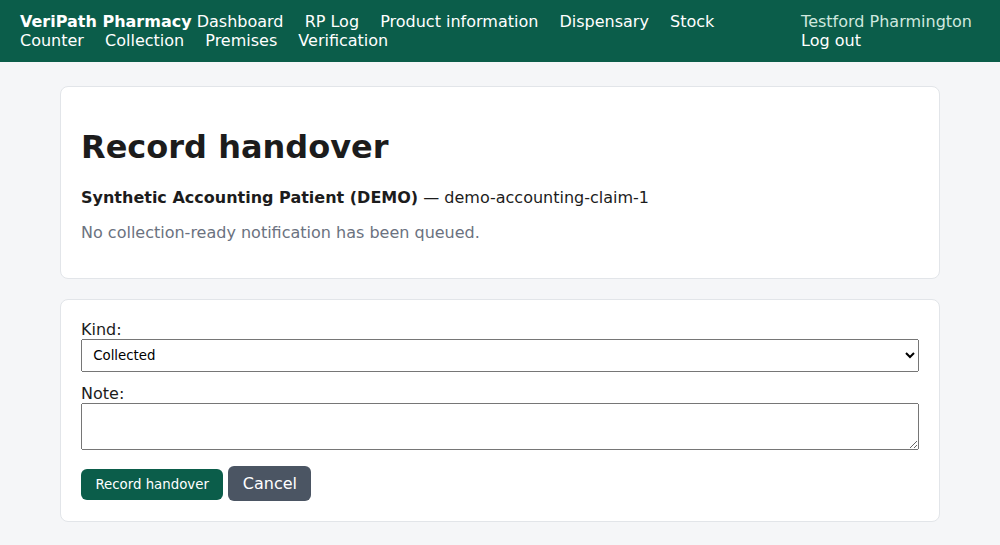Log out of the pharmacy system
Screen dimensions: 1000x545
(831, 40)
